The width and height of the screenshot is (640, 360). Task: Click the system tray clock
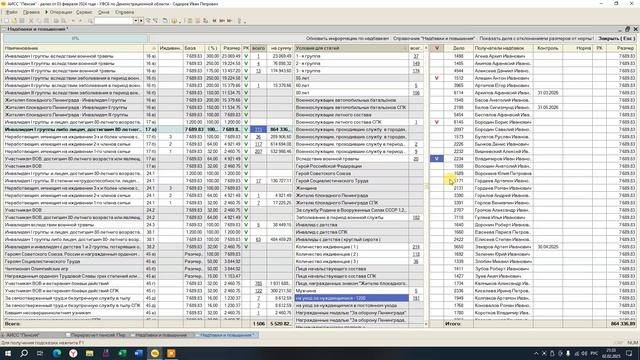tap(612, 353)
